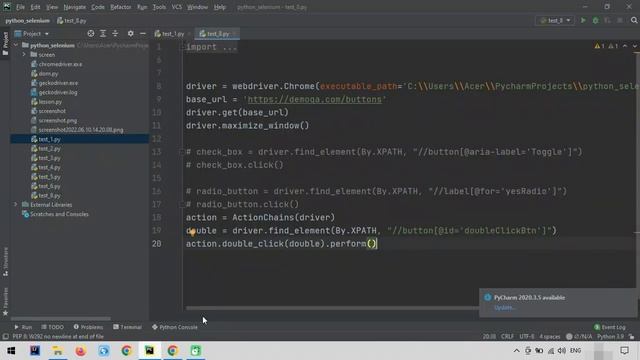Click locate-in-project target icon

tap(91, 33)
